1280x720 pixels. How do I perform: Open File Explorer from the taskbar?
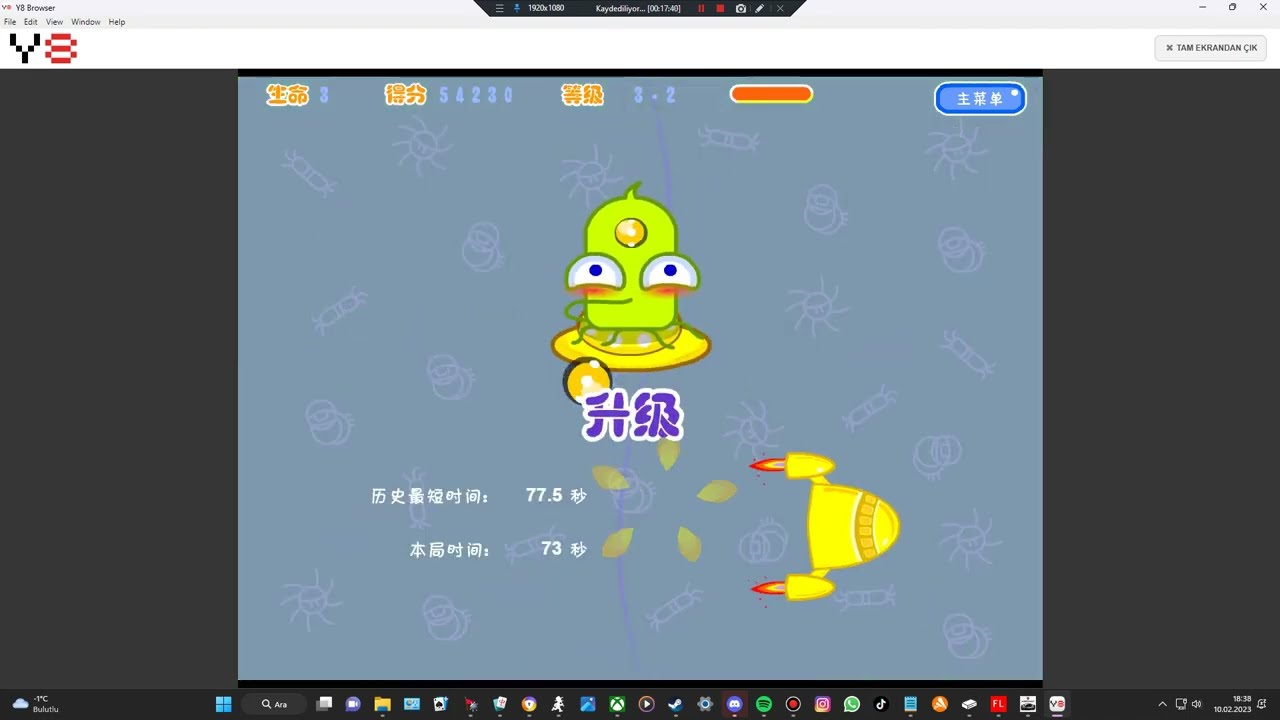tap(382, 704)
